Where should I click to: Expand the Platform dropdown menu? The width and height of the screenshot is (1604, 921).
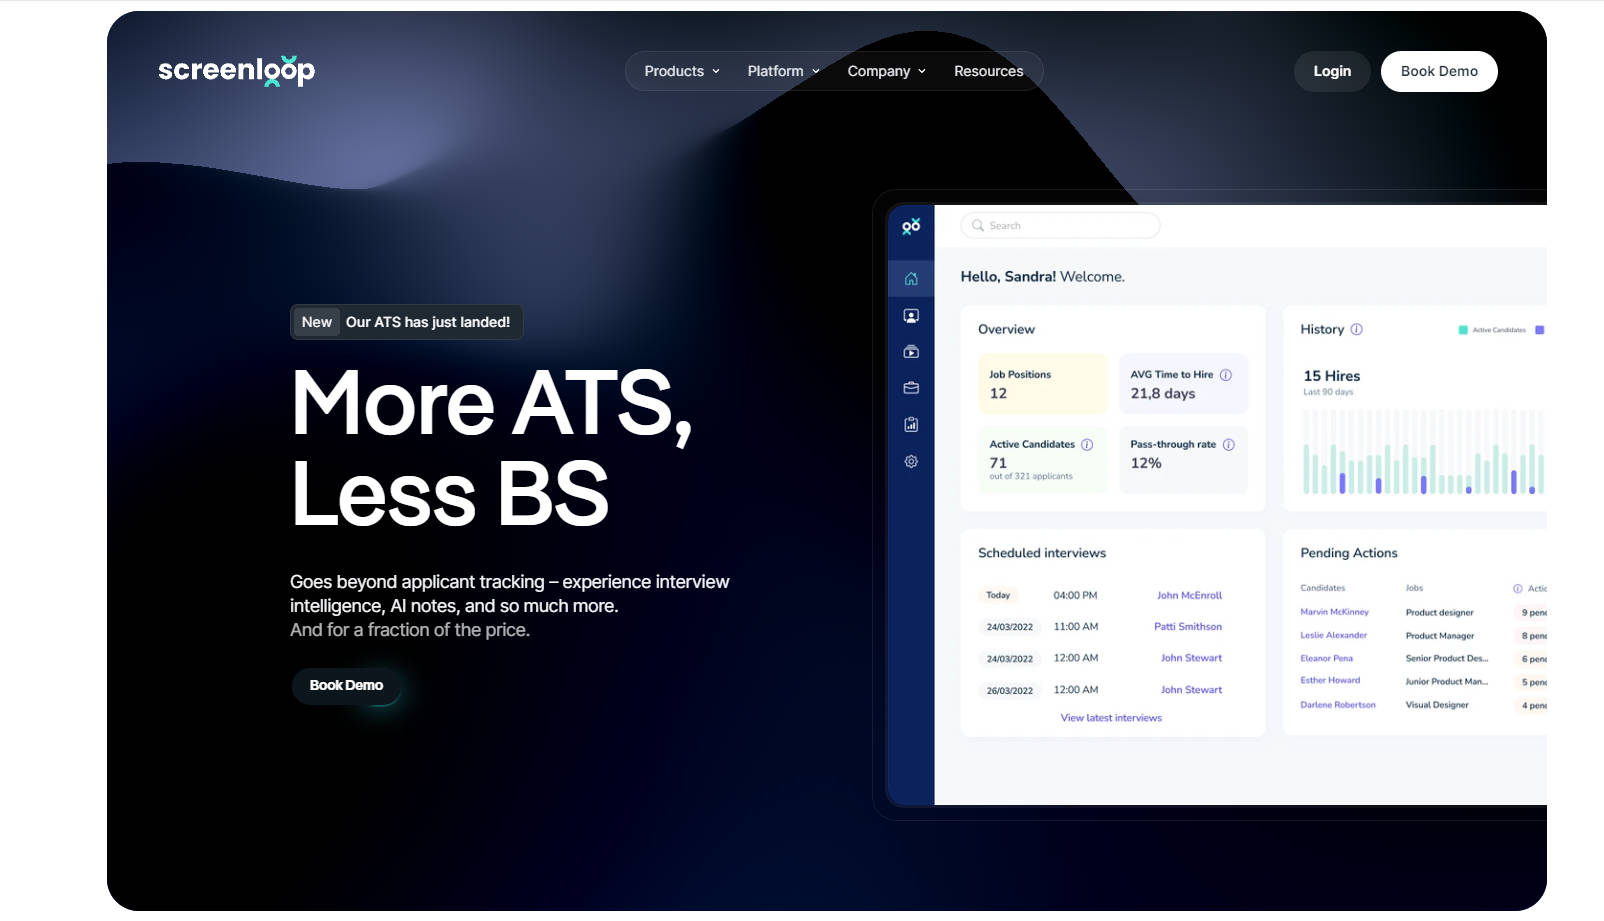click(x=783, y=71)
